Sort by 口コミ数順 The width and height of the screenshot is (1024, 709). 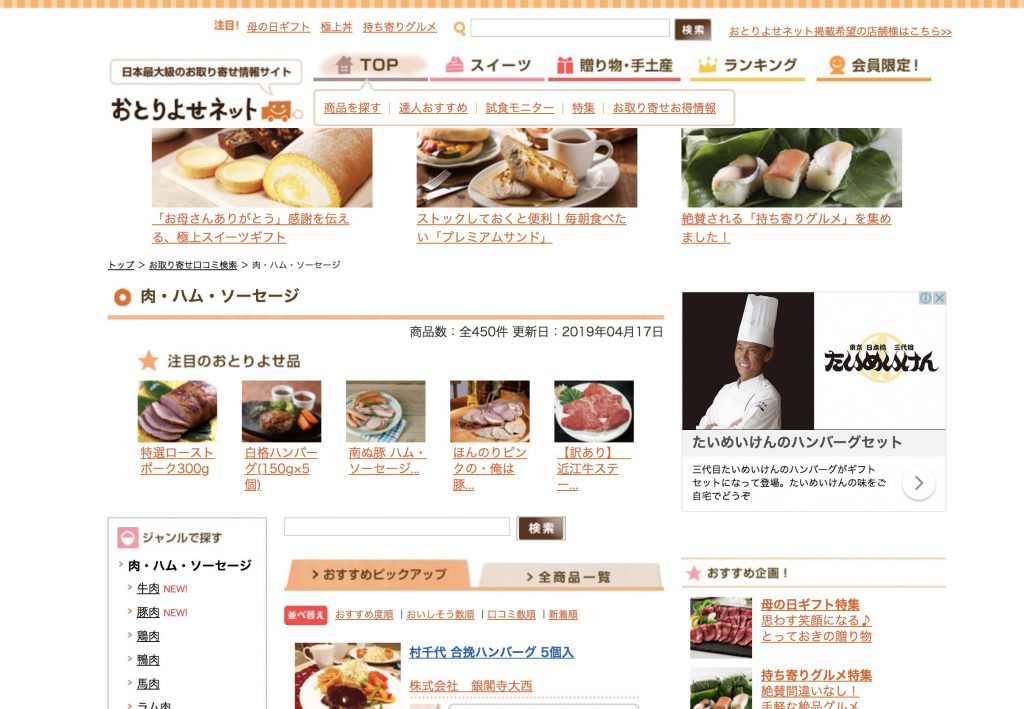511,614
